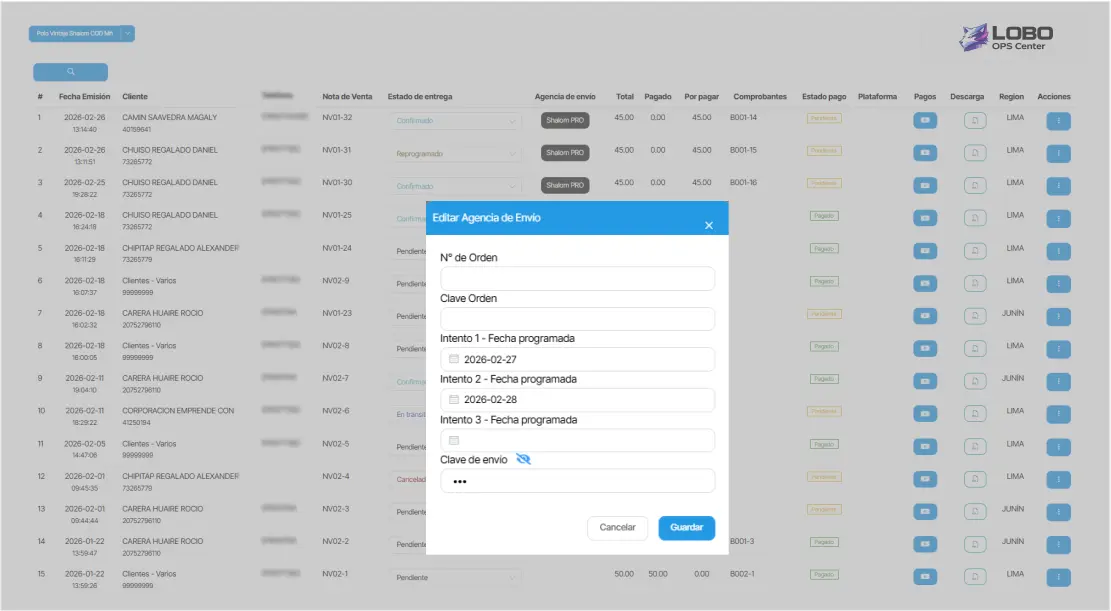This screenshot has height=611, width=1111.
Task: Open Acciones menu for the JUNÍN row 7
Action: (1058, 316)
